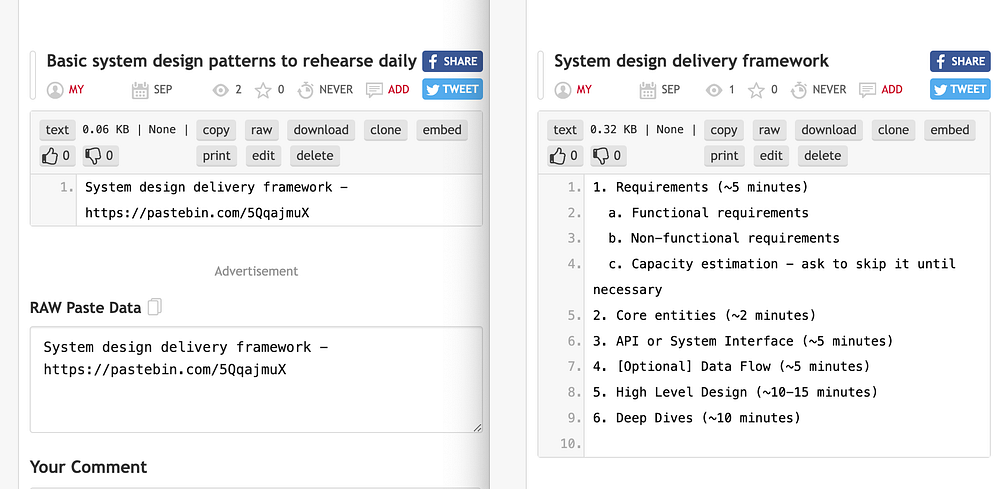Download the right paste
Viewport: 1000px width, 489px height.
(x=829, y=130)
